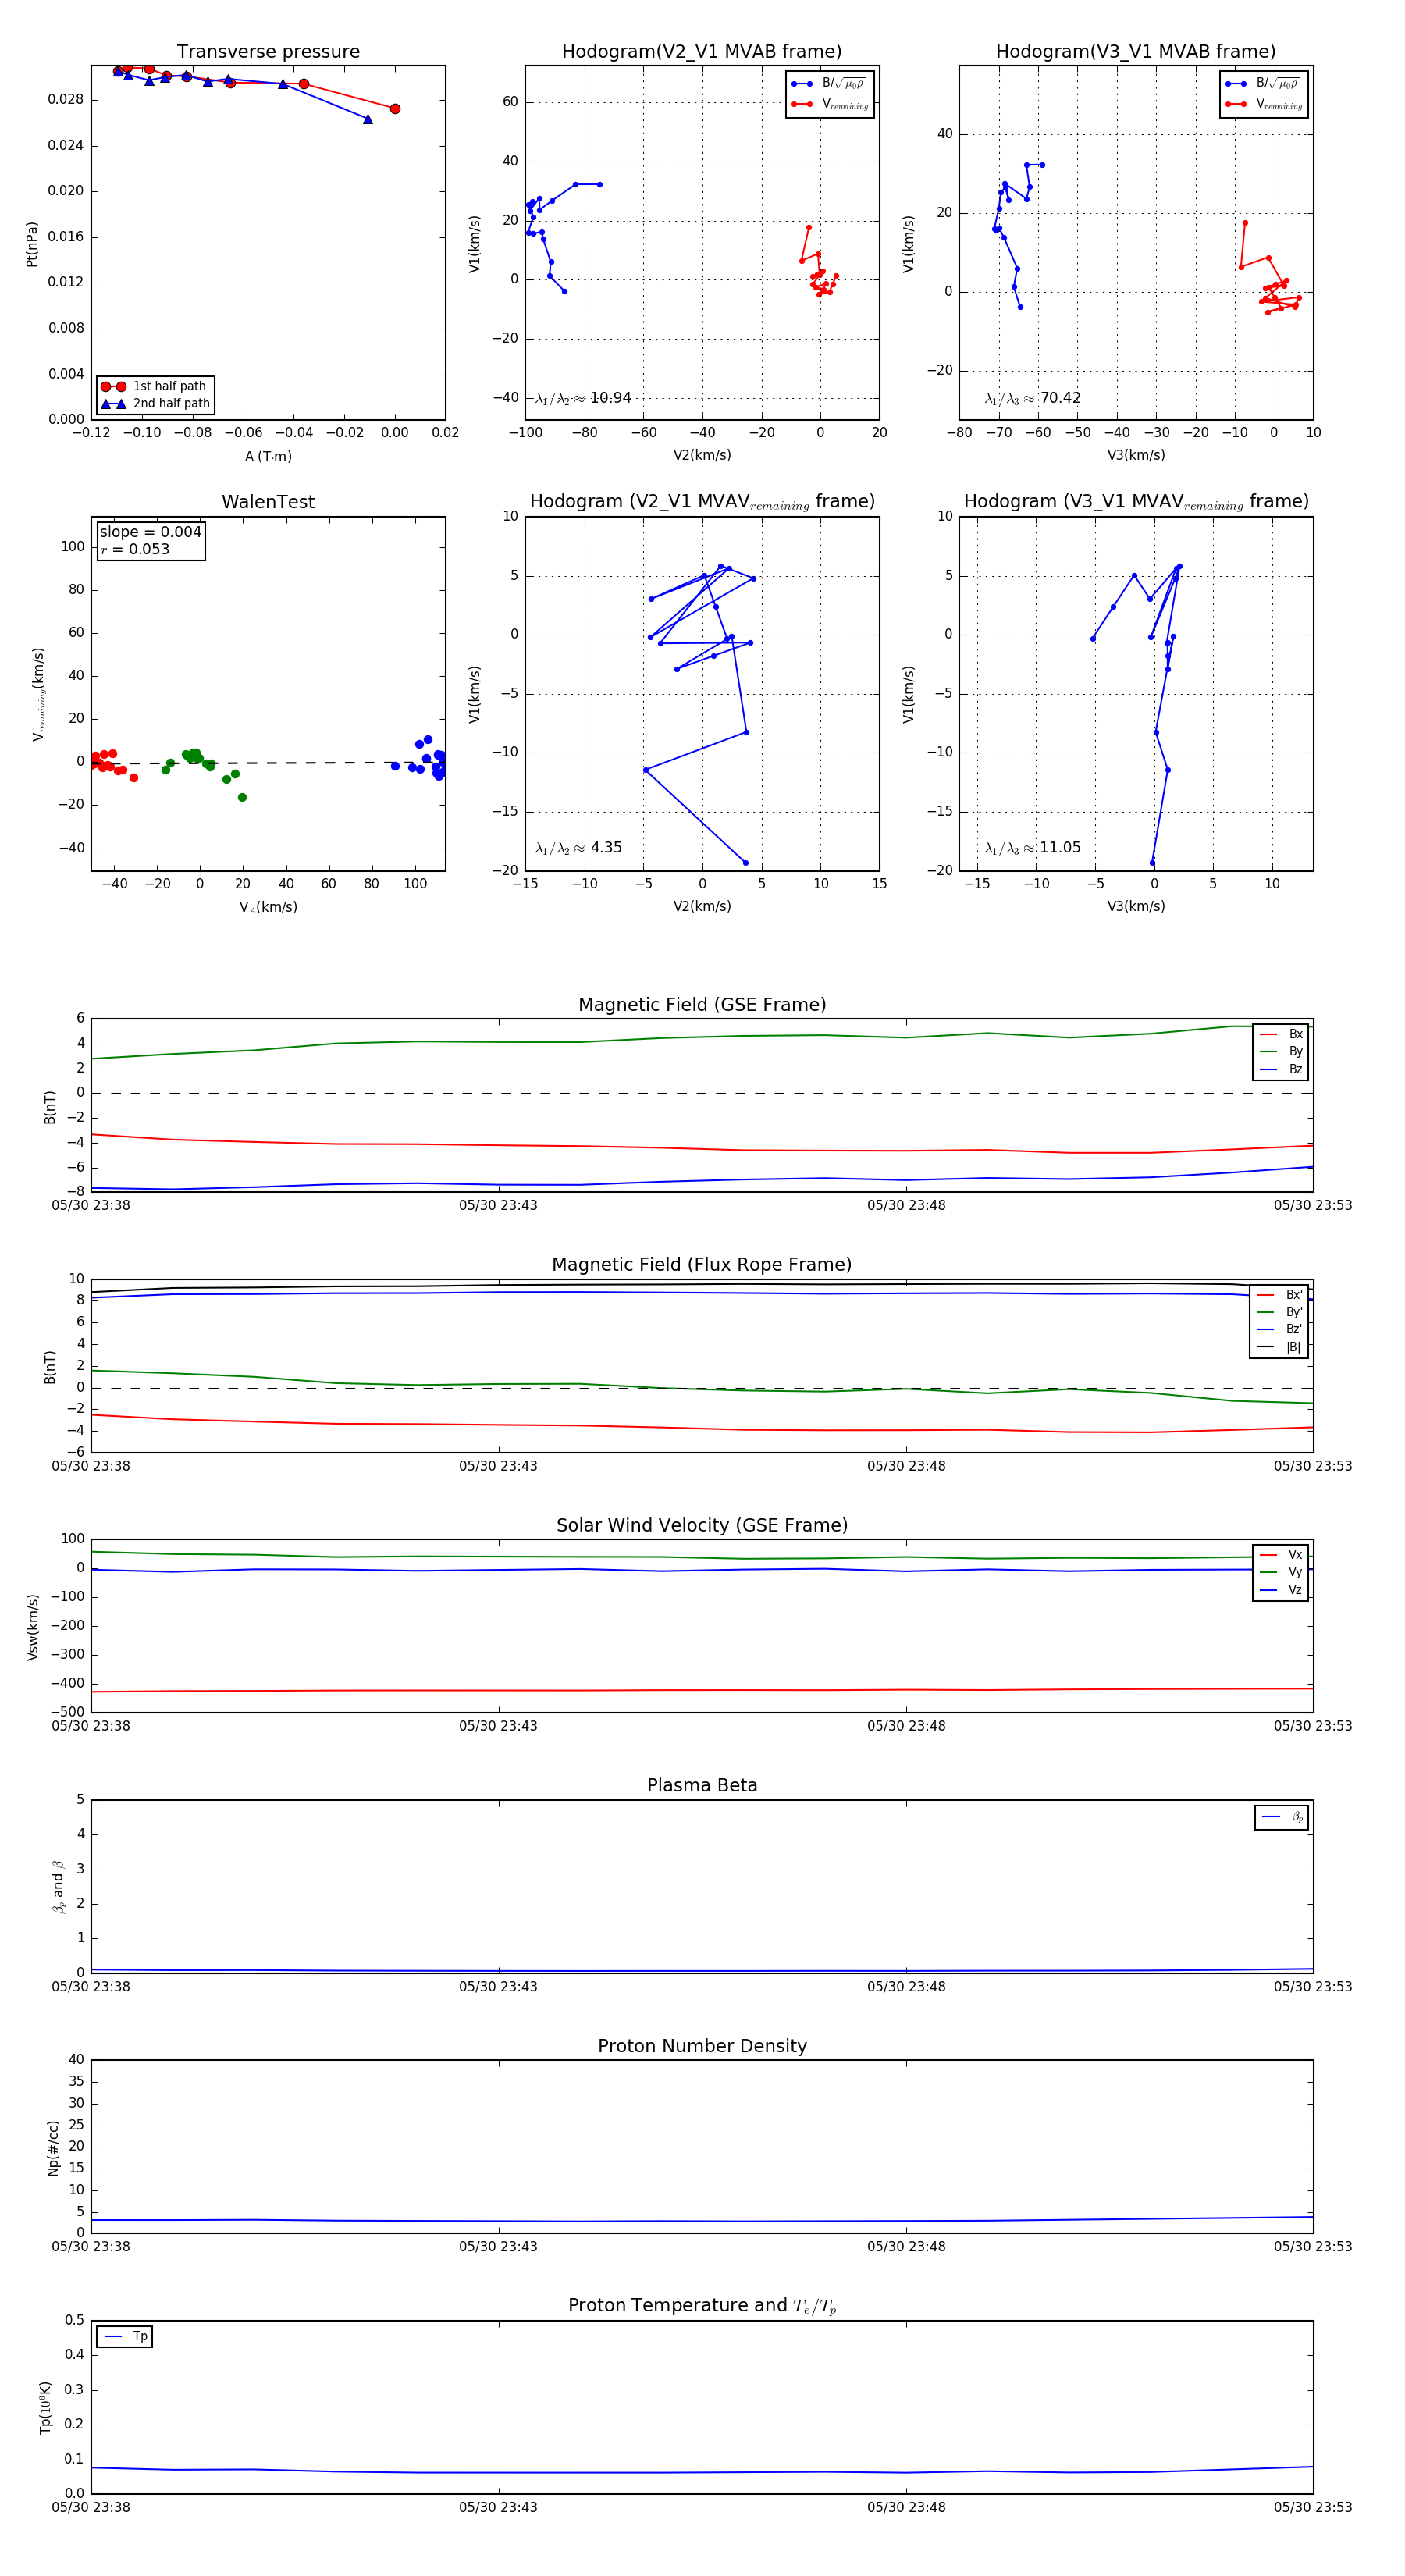Click the 'slope = 0.004' annotation
The width and height of the screenshot is (1405, 2576).
click(150, 532)
